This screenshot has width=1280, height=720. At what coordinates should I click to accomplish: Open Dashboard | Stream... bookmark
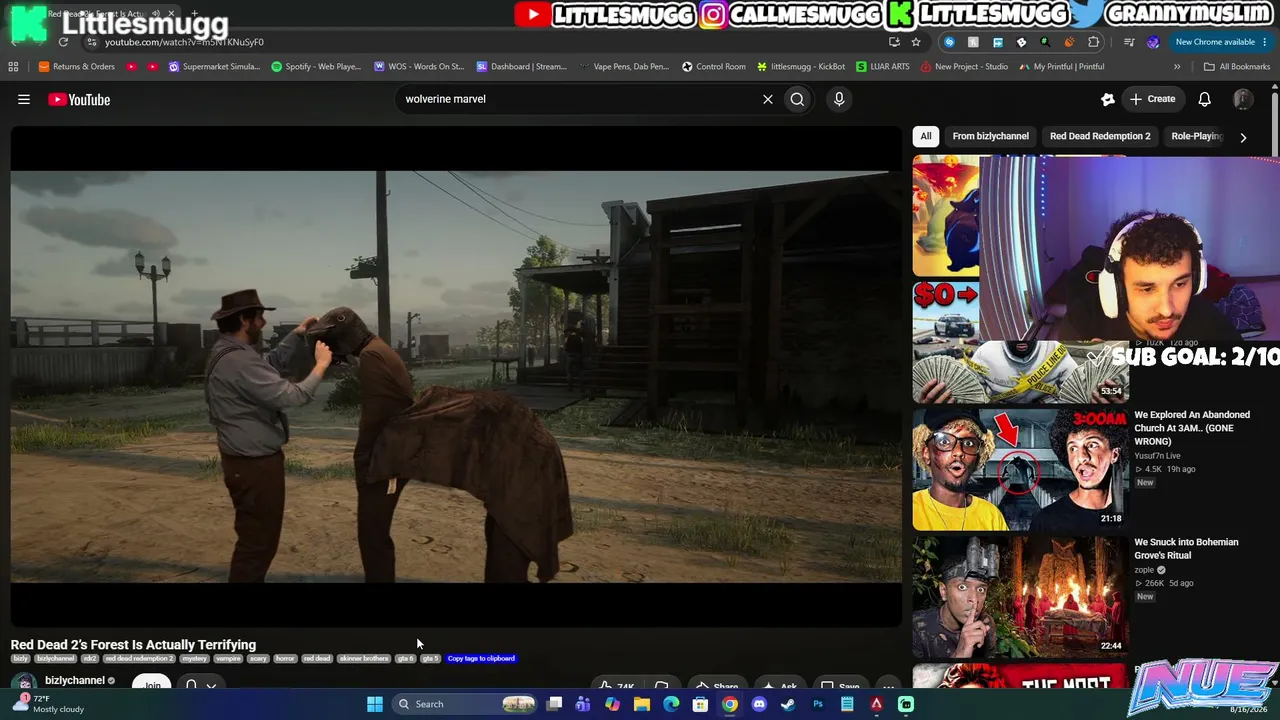[x=522, y=66]
